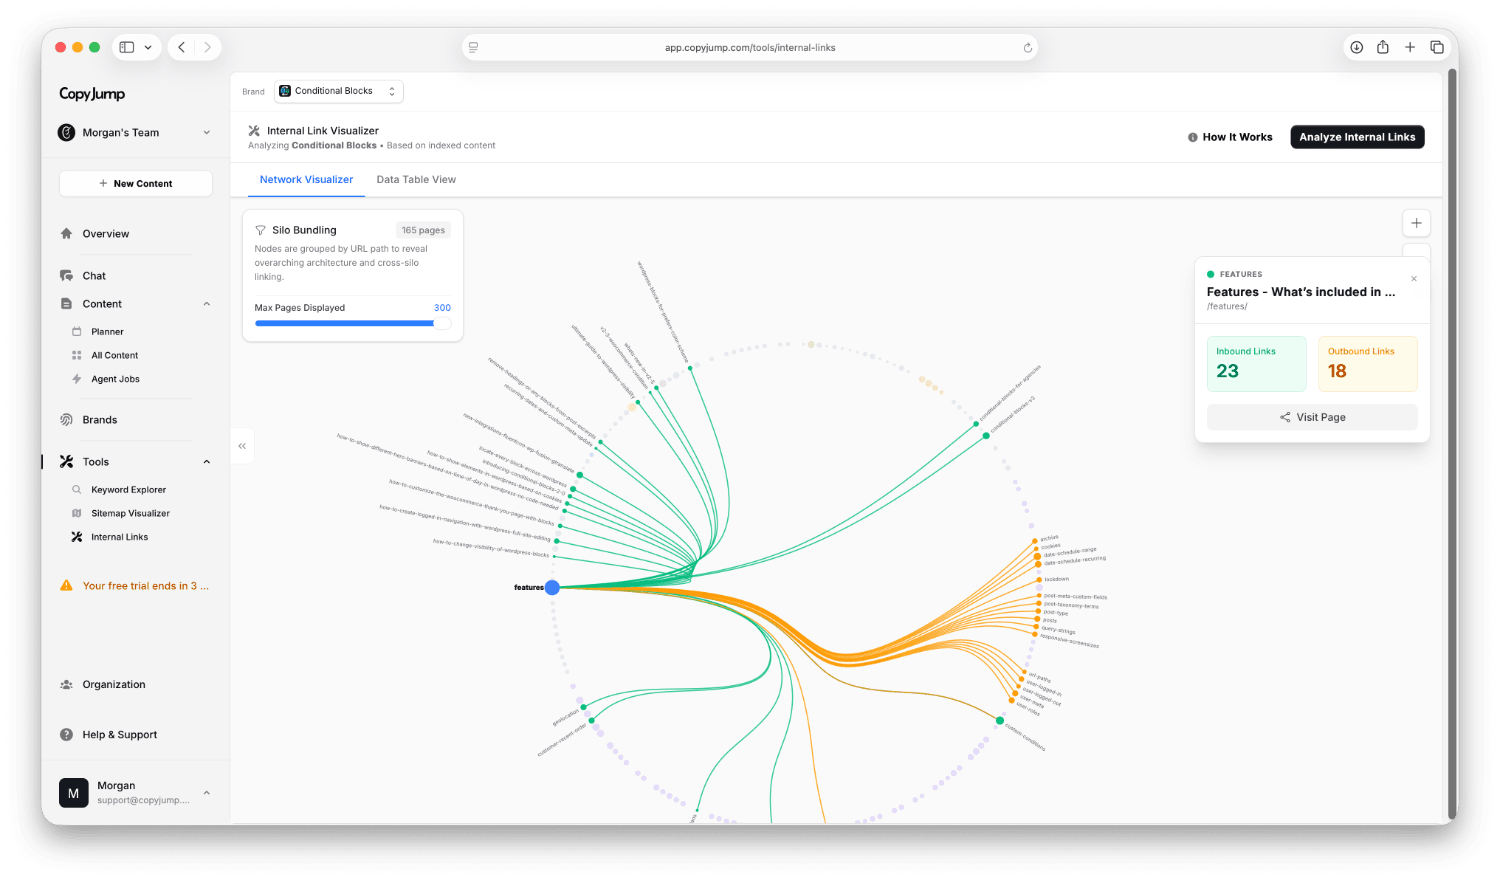The image size is (1500, 880).
Task: Click the All Content grid icon
Action: coord(77,356)
